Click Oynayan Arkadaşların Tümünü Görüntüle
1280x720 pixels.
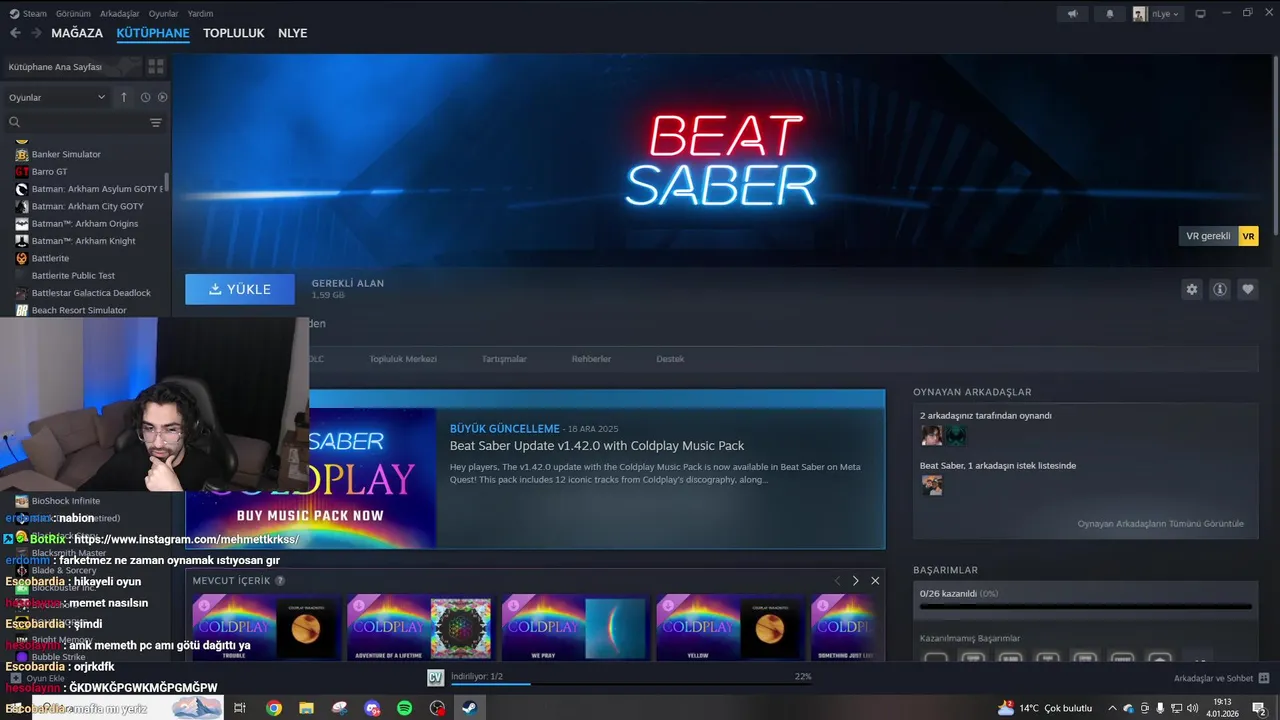coord(1160,524)
